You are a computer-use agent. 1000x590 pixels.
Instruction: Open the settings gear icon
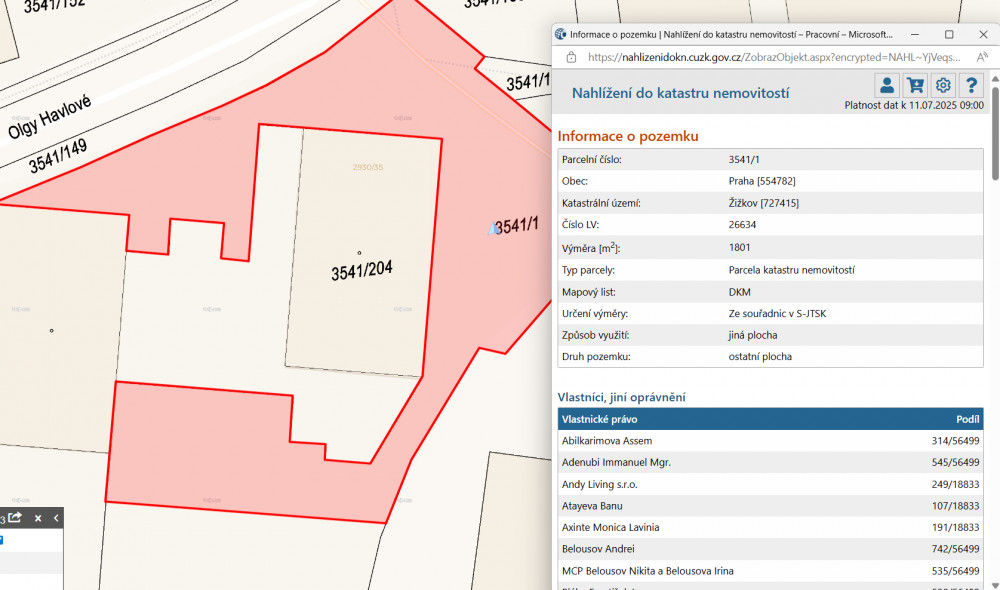tap(943, 85)
